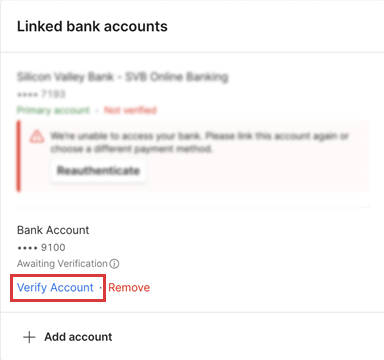
Task: Click the warning triangle icon in alert
Action: pyautogui.click(x=37, y=137)
